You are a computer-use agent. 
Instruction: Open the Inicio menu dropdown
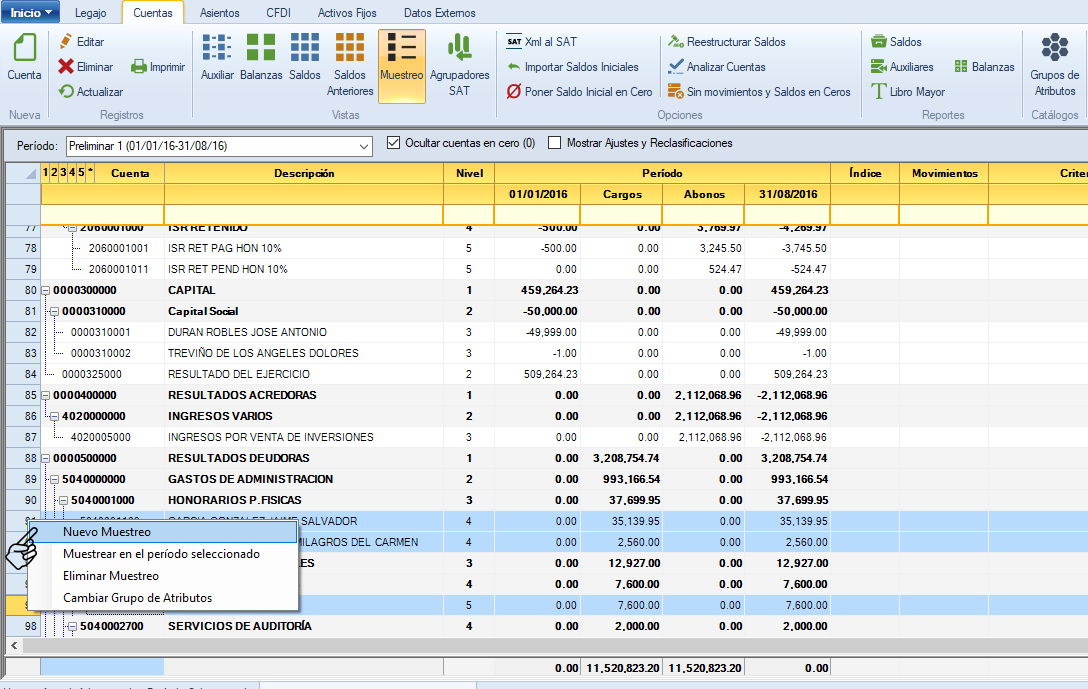pyautogui.click(x=32, y=12)
